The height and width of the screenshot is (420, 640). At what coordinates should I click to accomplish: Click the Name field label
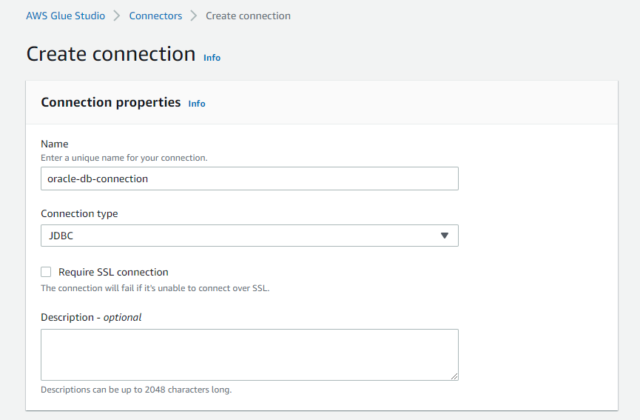coord(54,144)
